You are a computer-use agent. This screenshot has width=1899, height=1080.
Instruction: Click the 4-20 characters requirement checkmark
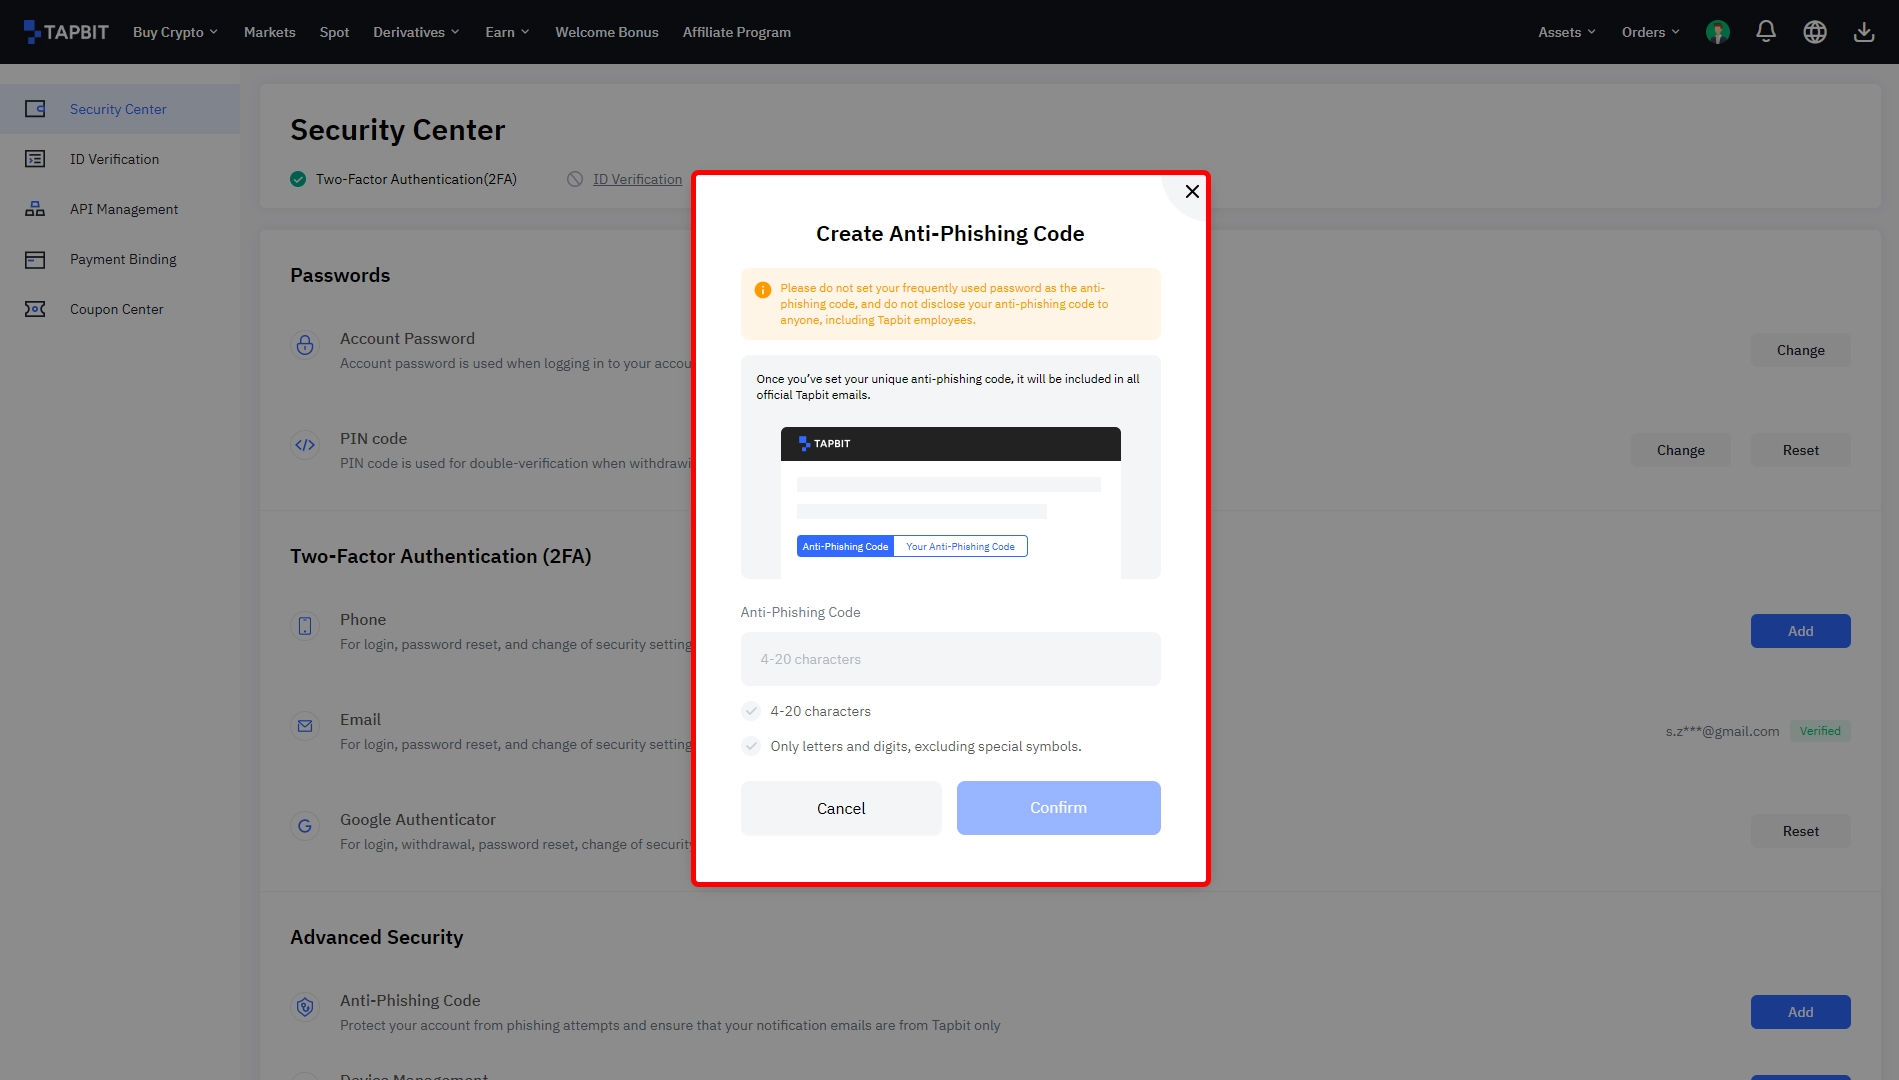tap(751, 711)
